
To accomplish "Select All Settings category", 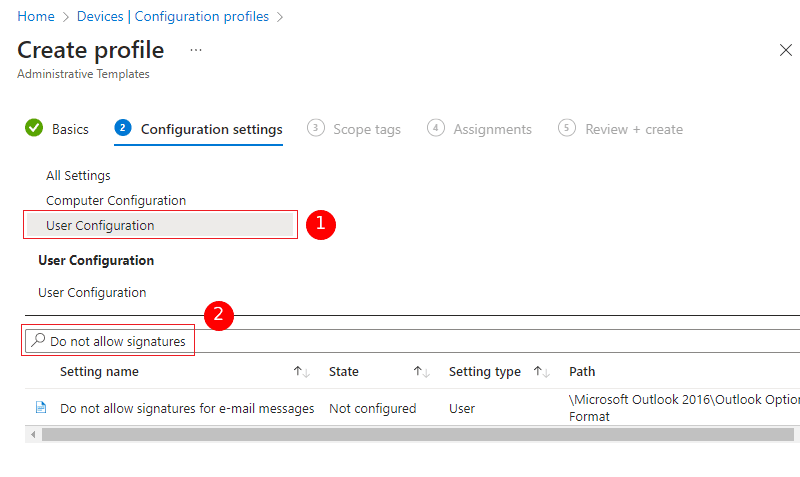I will (x=78, y=176).
